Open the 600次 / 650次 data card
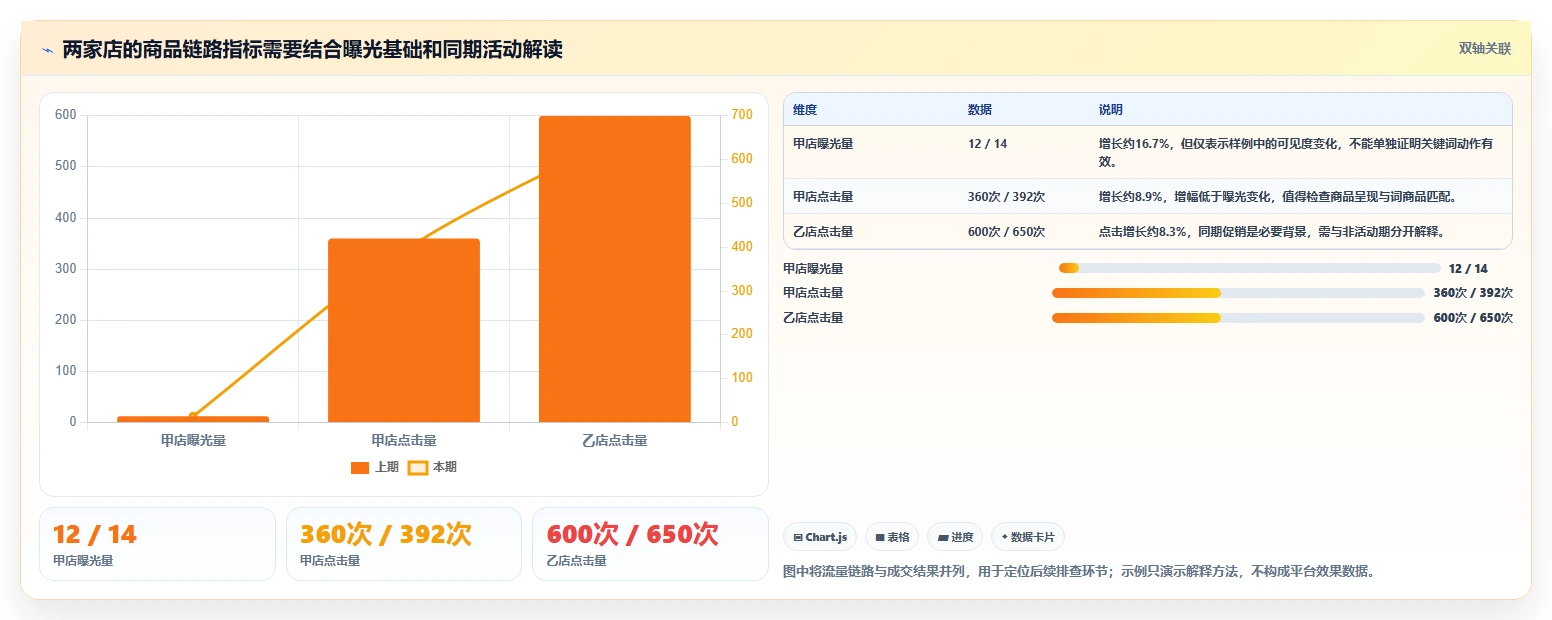 pos(650,544)
